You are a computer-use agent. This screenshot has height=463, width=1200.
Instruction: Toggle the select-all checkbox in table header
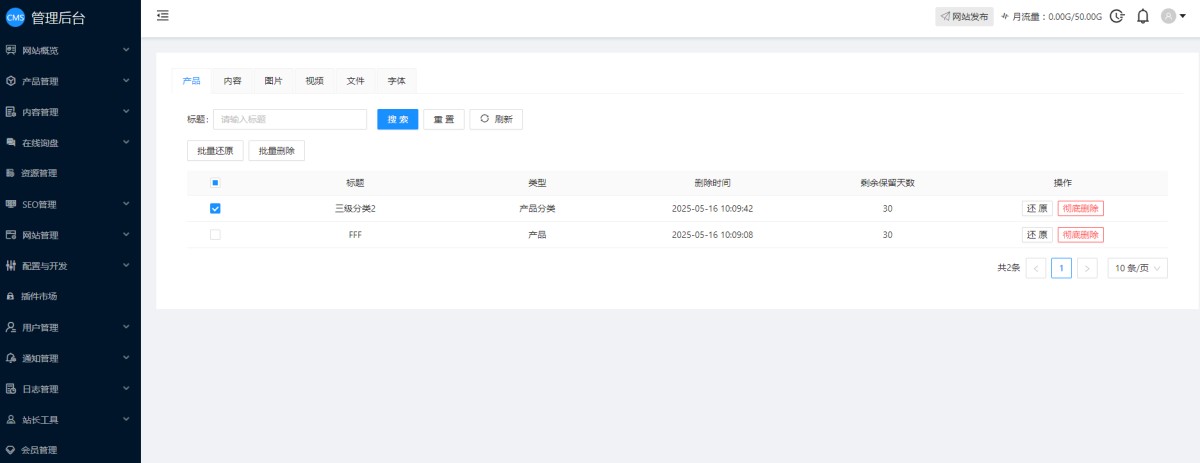pos(215,183)
